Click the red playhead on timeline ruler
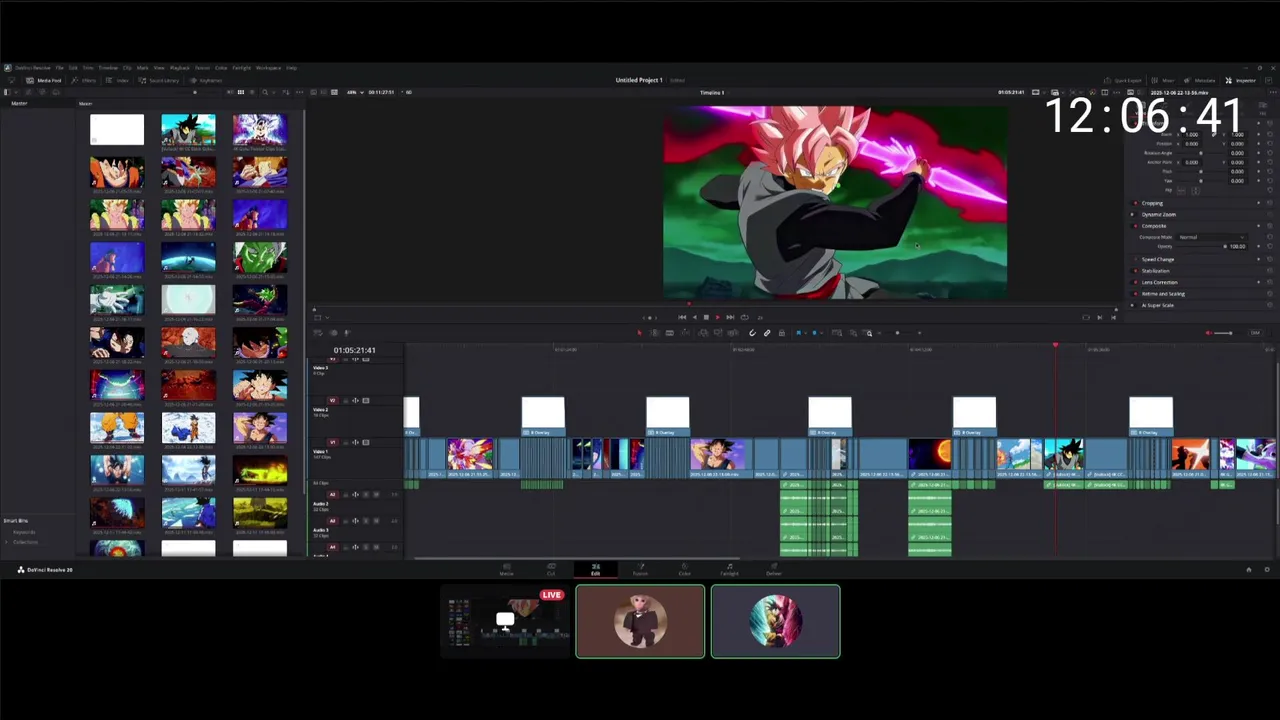The height and width of the screenshot is (720, 1280). coord(1055,346)
